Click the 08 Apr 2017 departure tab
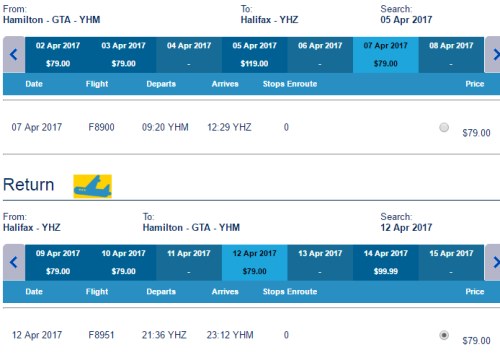 coord(451,55)
